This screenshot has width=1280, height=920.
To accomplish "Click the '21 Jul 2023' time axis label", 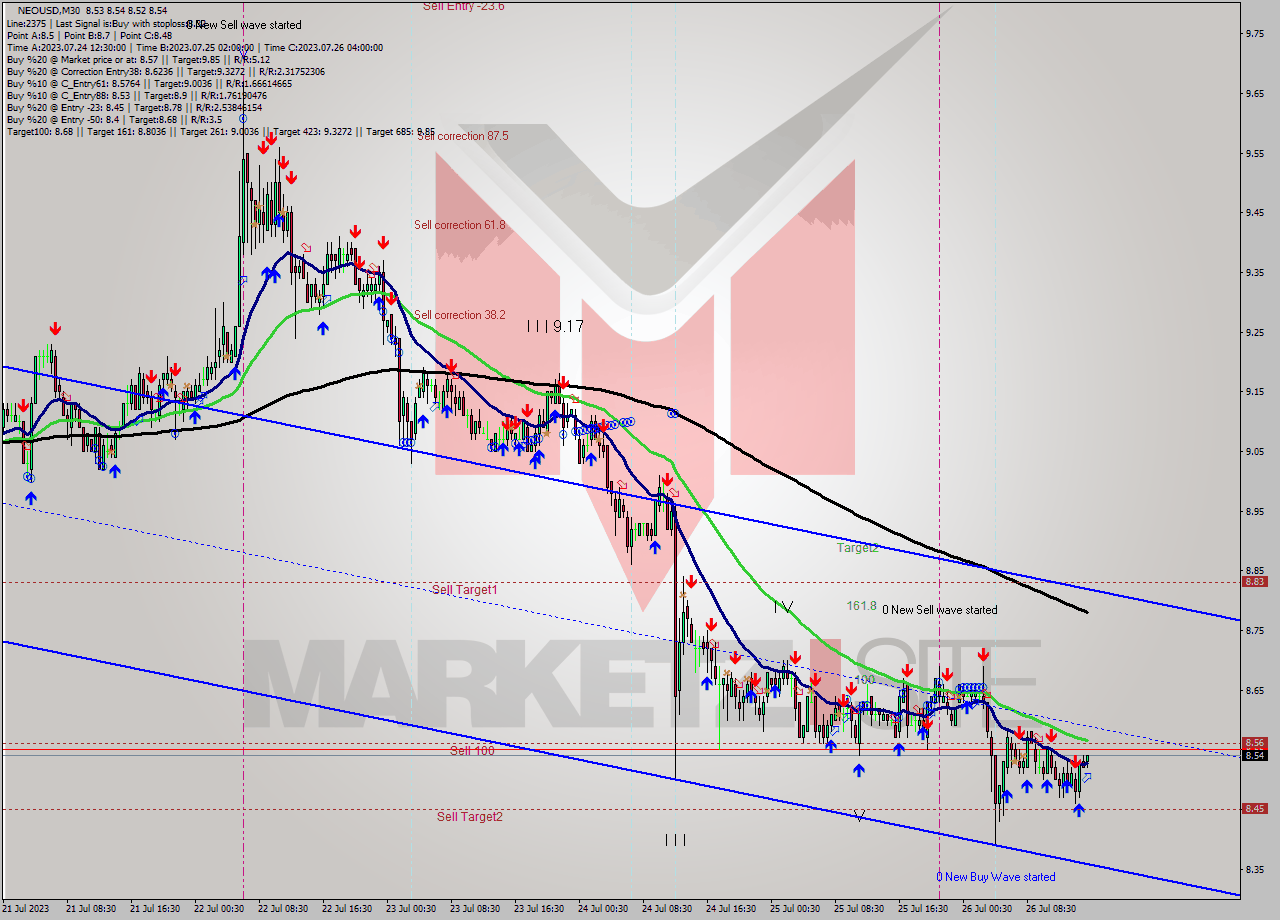I will pos(26,909).
